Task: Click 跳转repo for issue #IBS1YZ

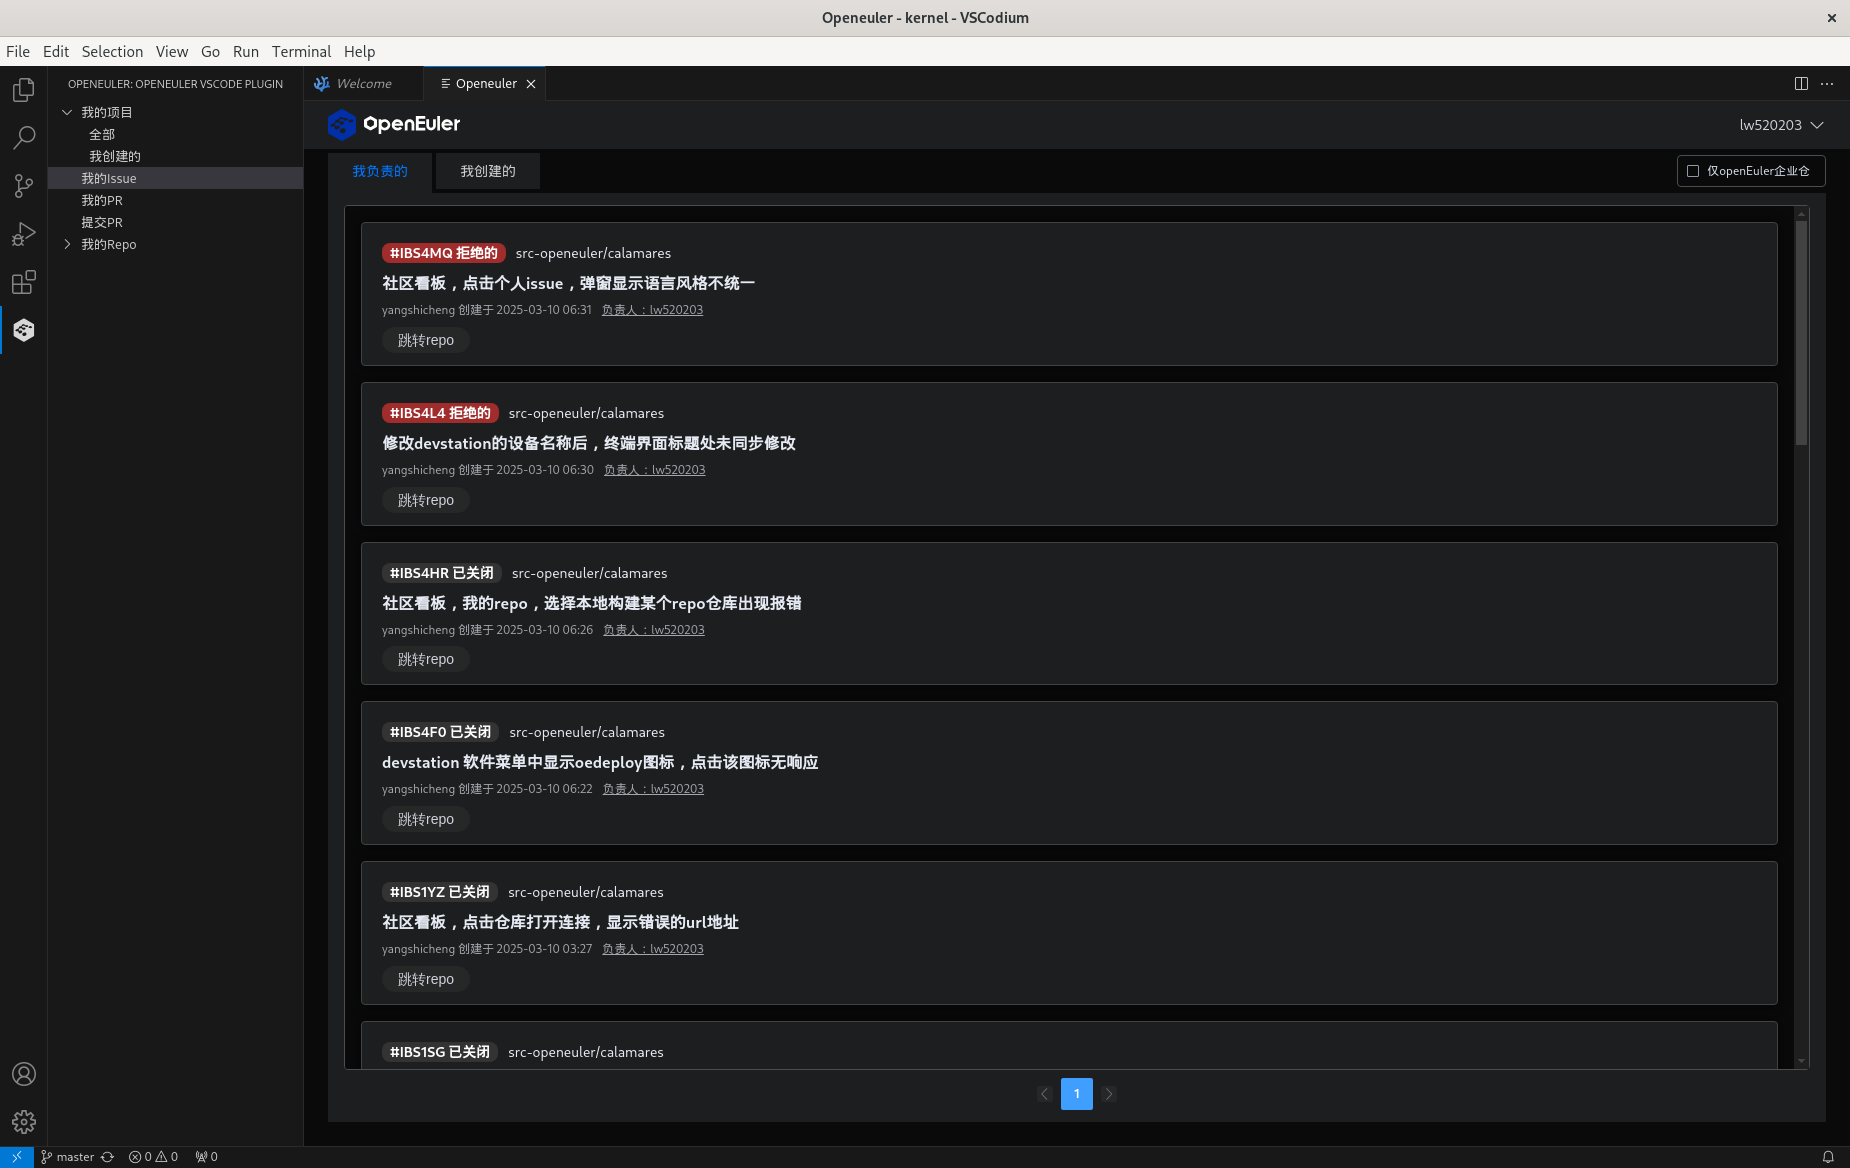Action: click(426, 979)
